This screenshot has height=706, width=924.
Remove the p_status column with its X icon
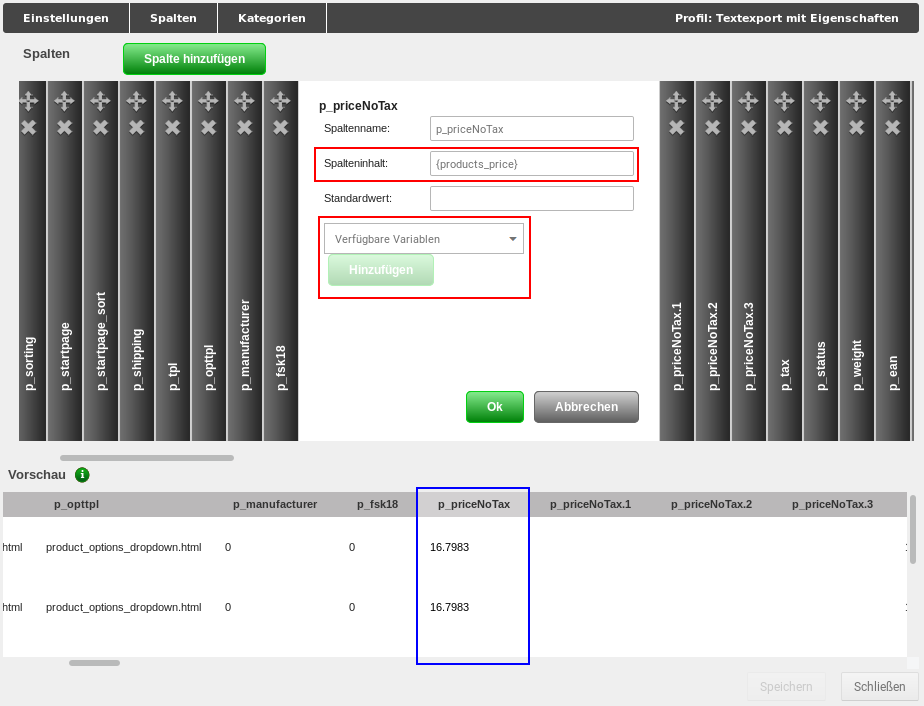click(x=820, y=128)
